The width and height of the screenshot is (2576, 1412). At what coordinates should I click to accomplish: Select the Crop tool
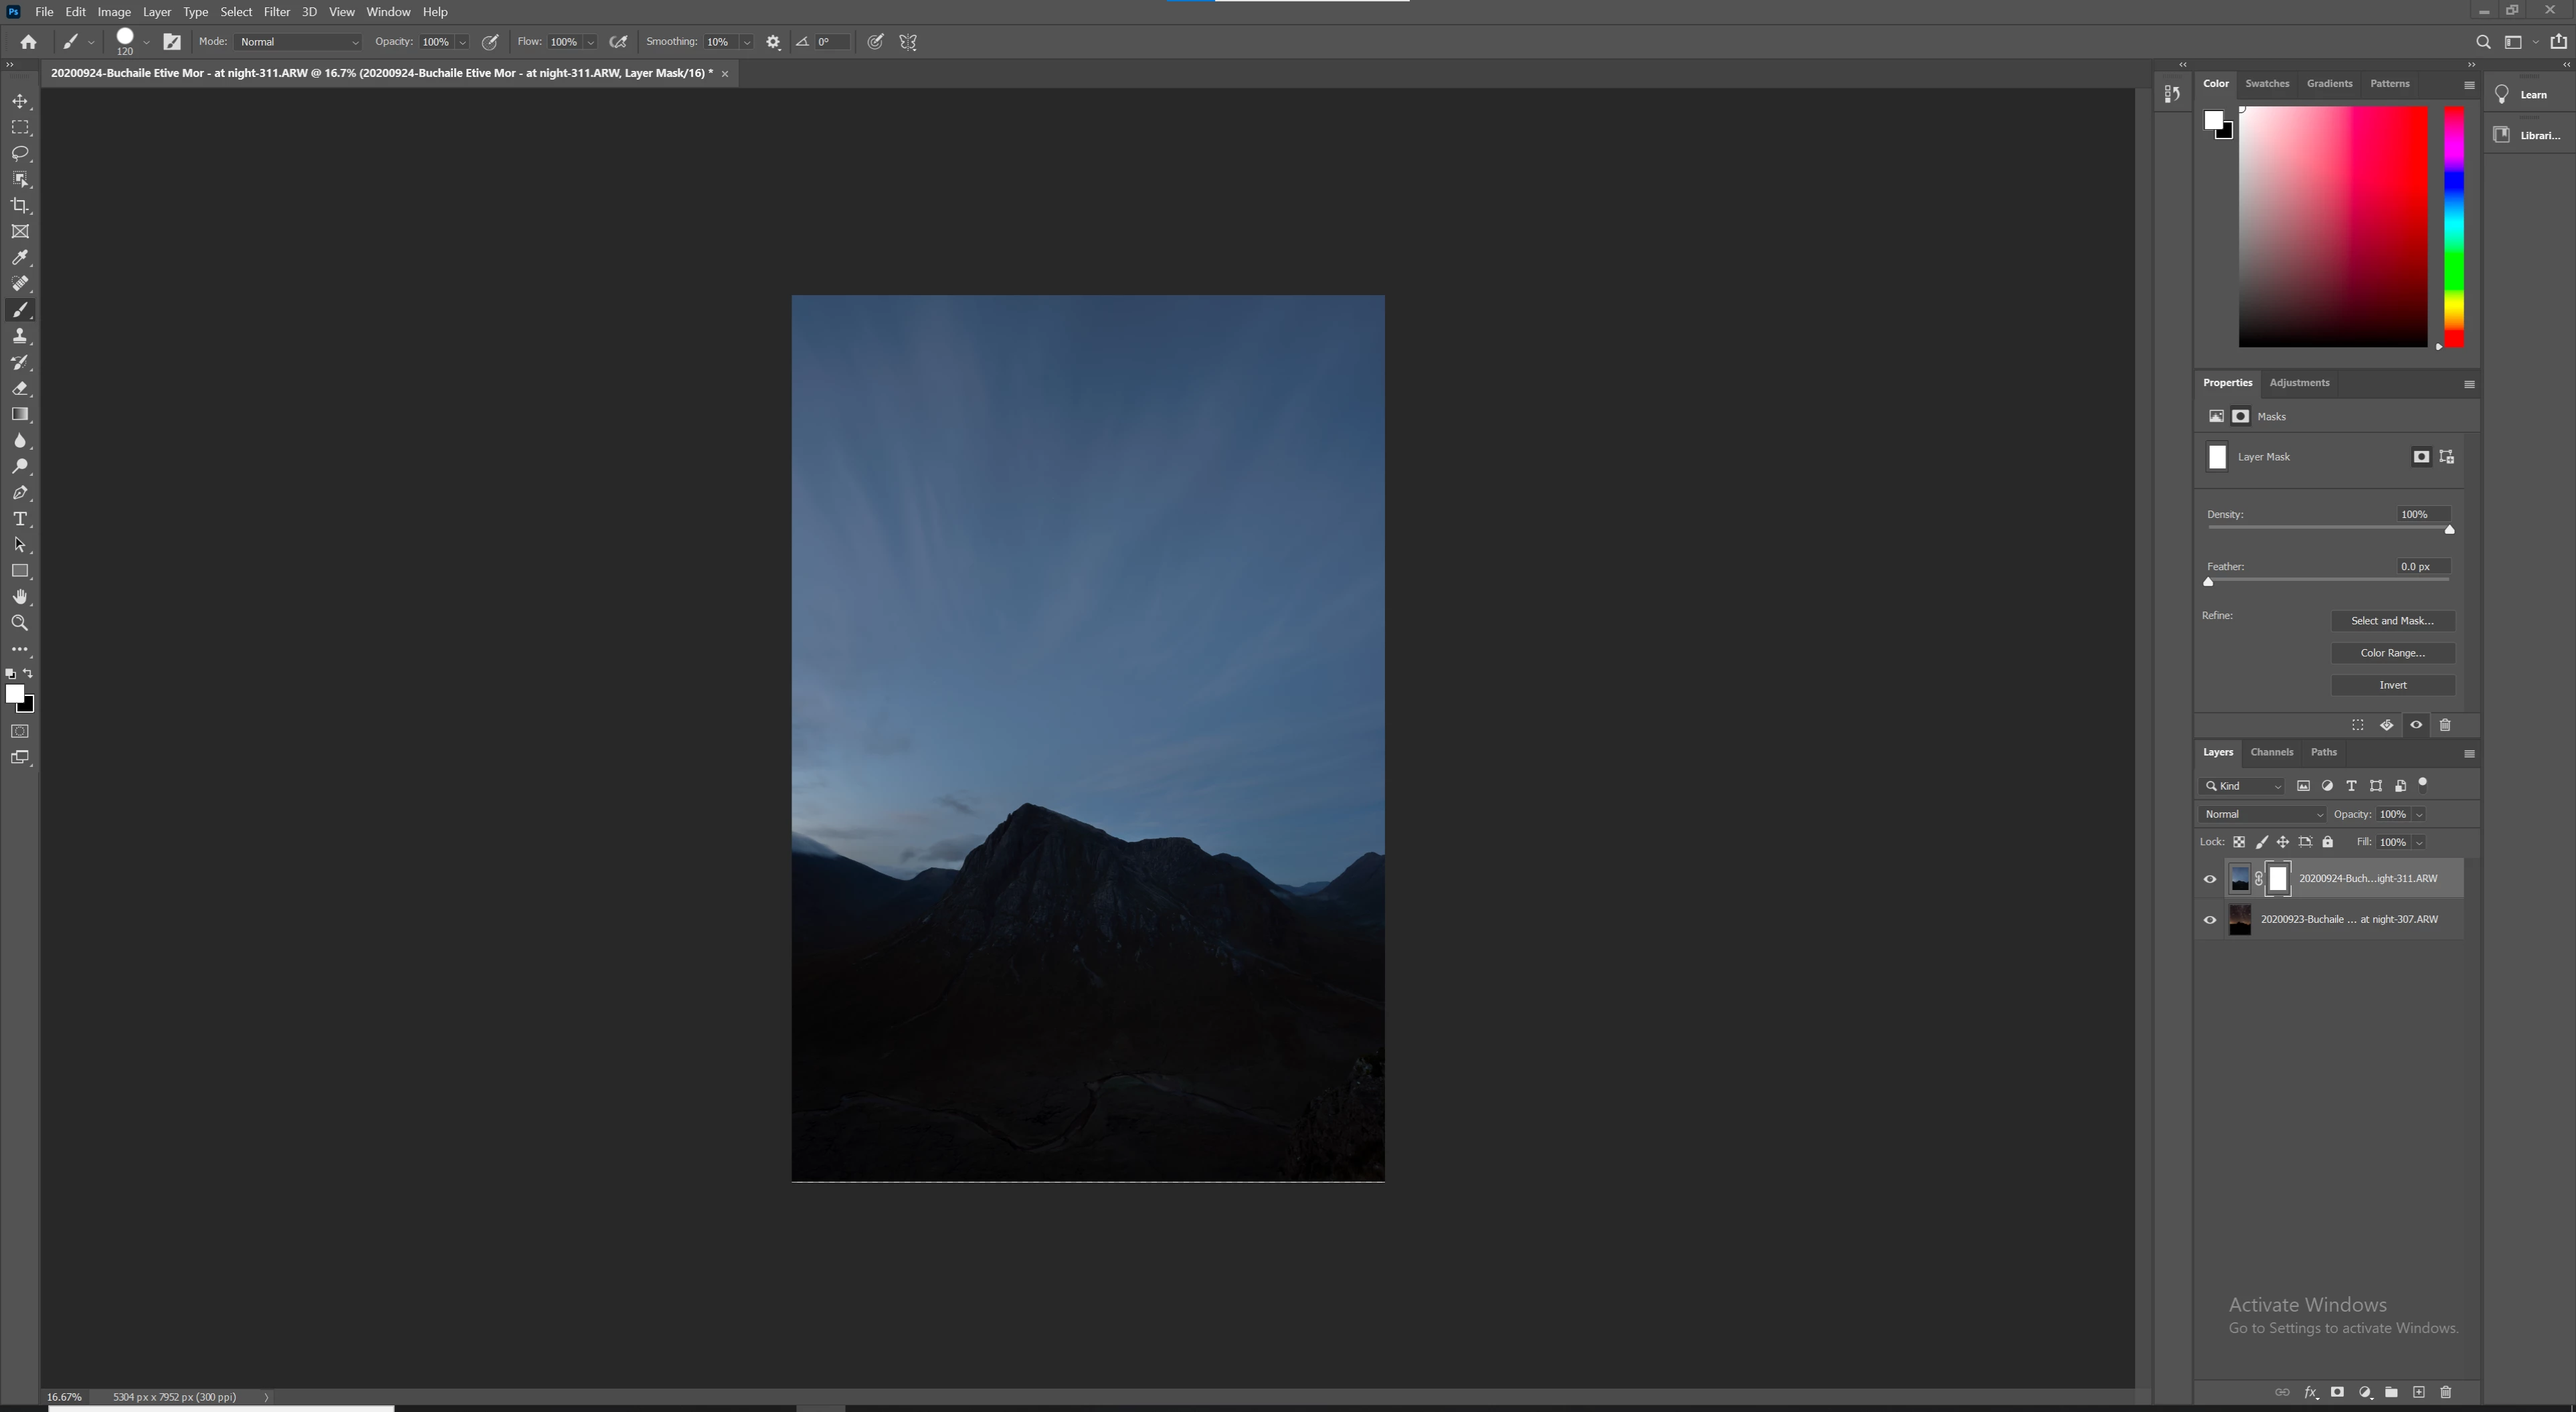(20, 206)
